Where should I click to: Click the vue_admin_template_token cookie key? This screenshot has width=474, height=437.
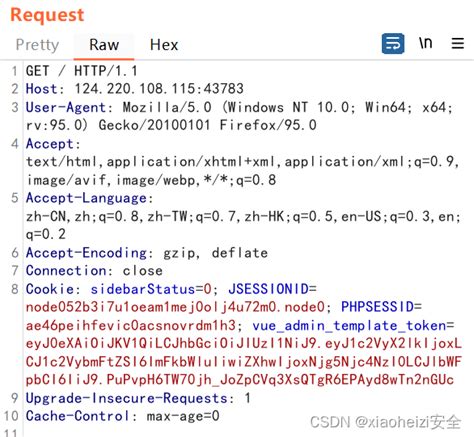click(349, 325)
